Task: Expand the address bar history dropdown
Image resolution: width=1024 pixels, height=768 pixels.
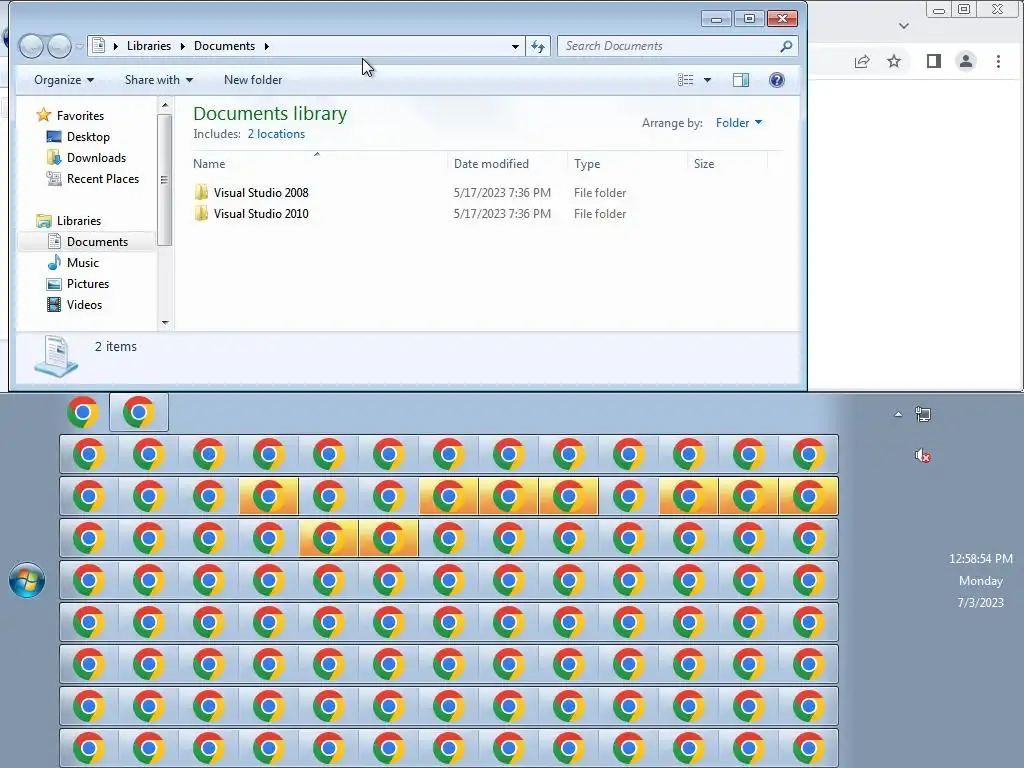Action: point(515,46)
